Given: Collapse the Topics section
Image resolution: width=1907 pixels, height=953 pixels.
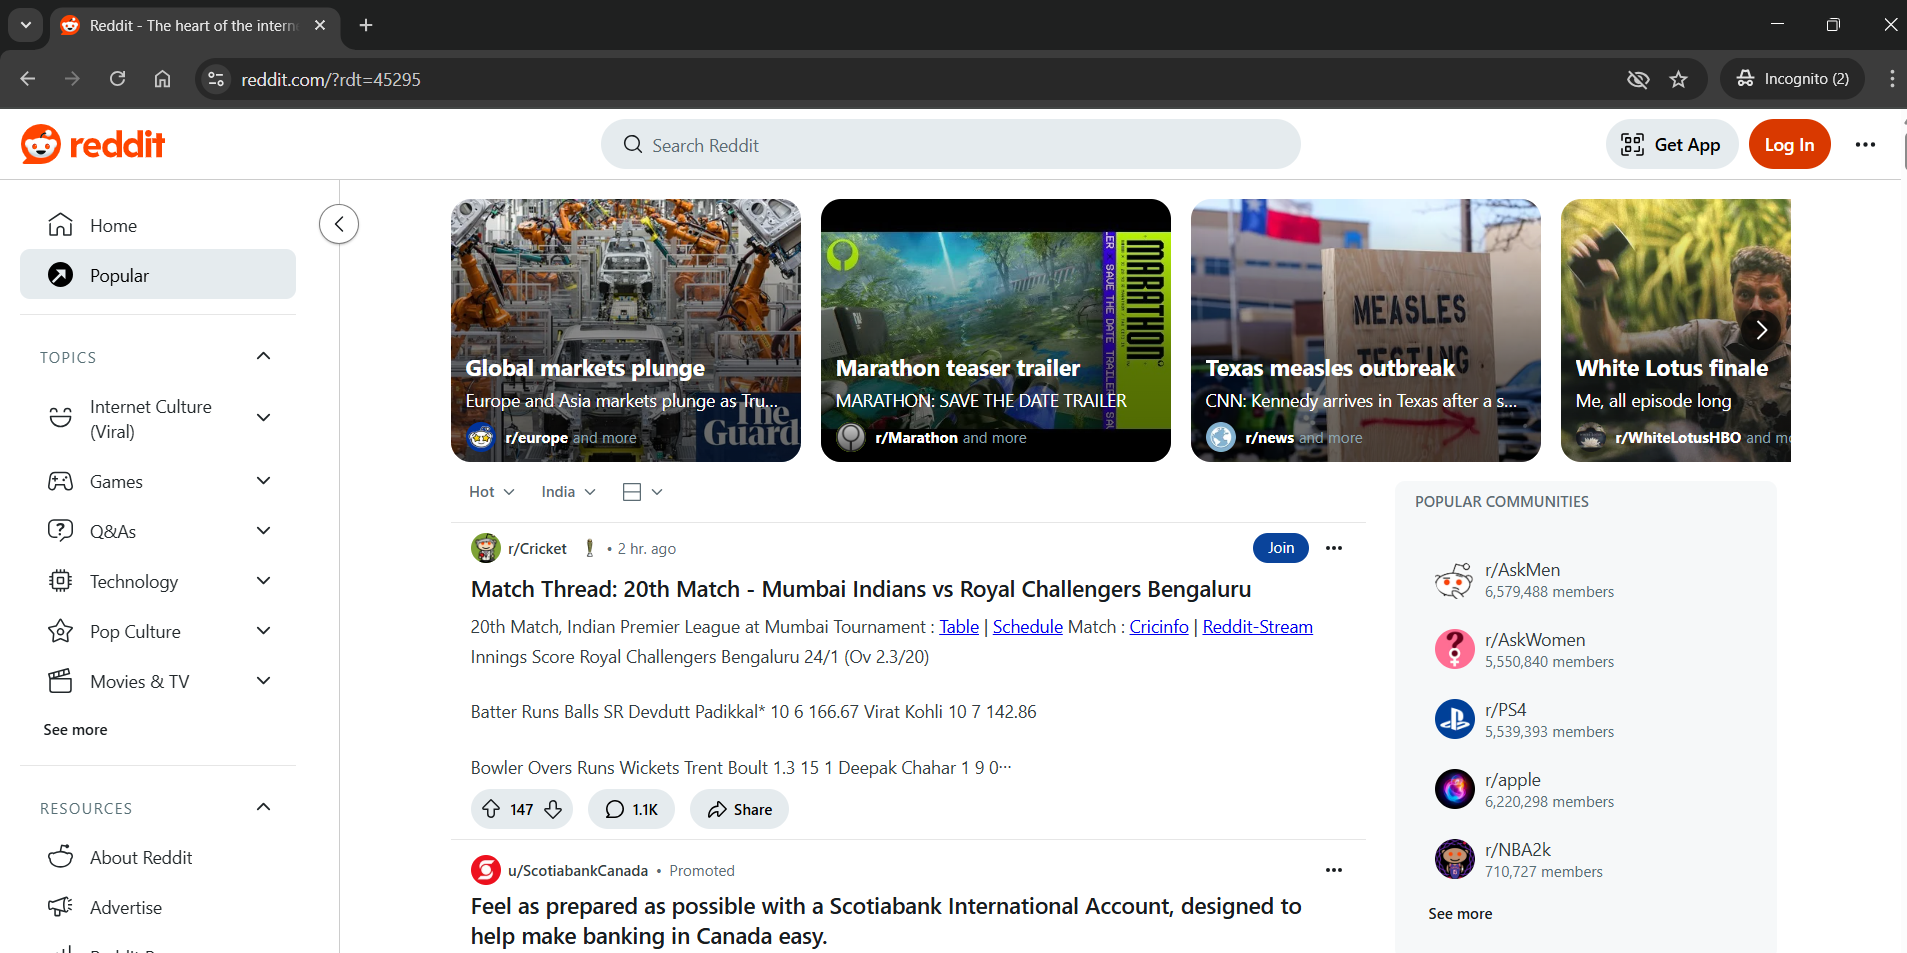Looking at the screenshot, I should (264, 357).
